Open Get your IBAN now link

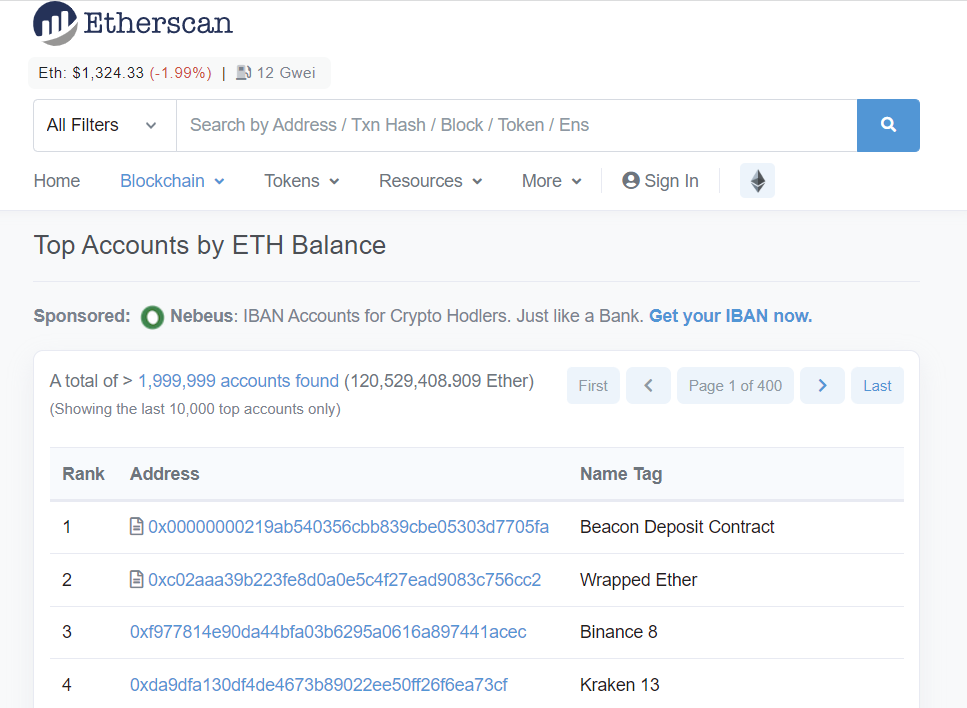pos(731,316)
